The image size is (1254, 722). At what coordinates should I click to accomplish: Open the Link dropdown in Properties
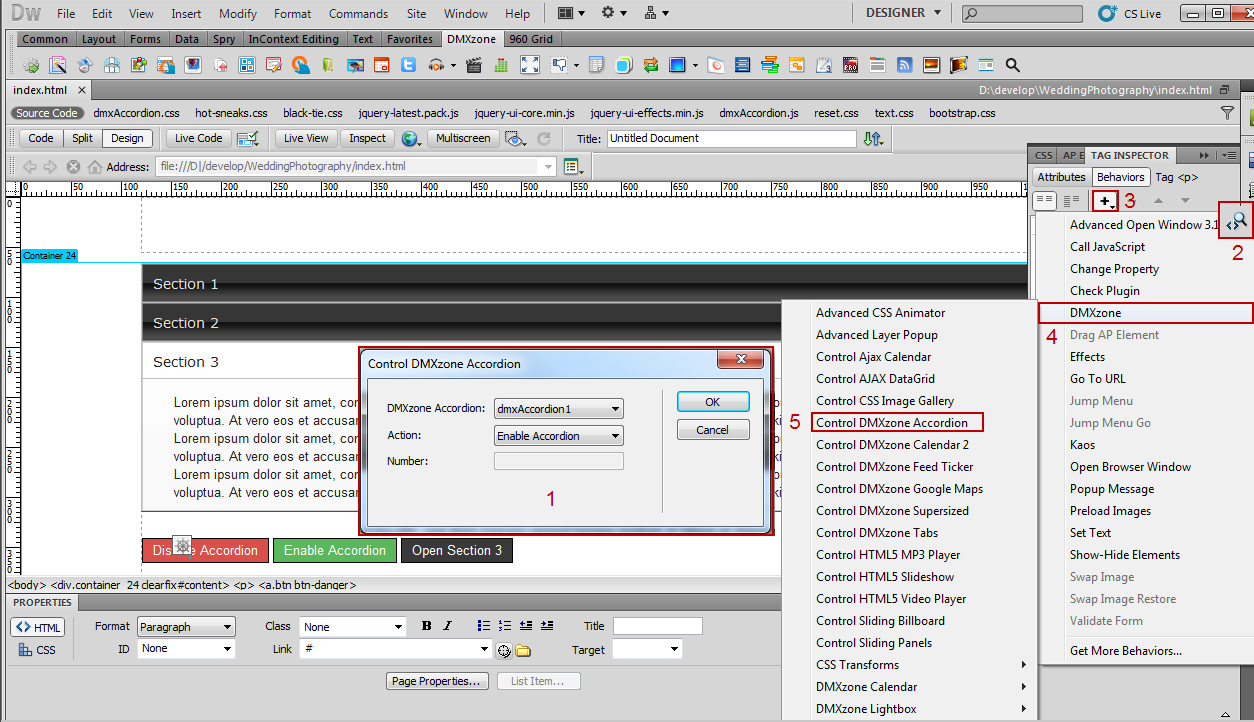(396, 650)
